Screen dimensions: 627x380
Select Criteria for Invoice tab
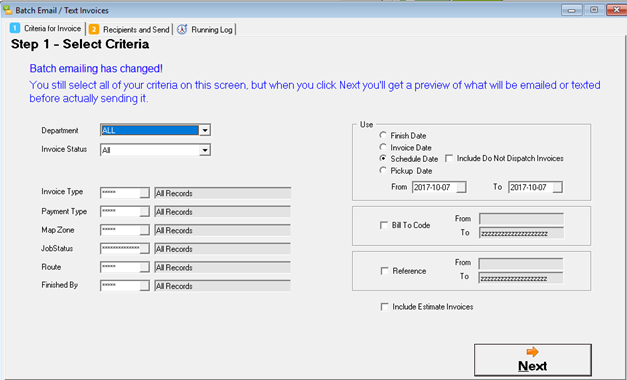[46, 28]
